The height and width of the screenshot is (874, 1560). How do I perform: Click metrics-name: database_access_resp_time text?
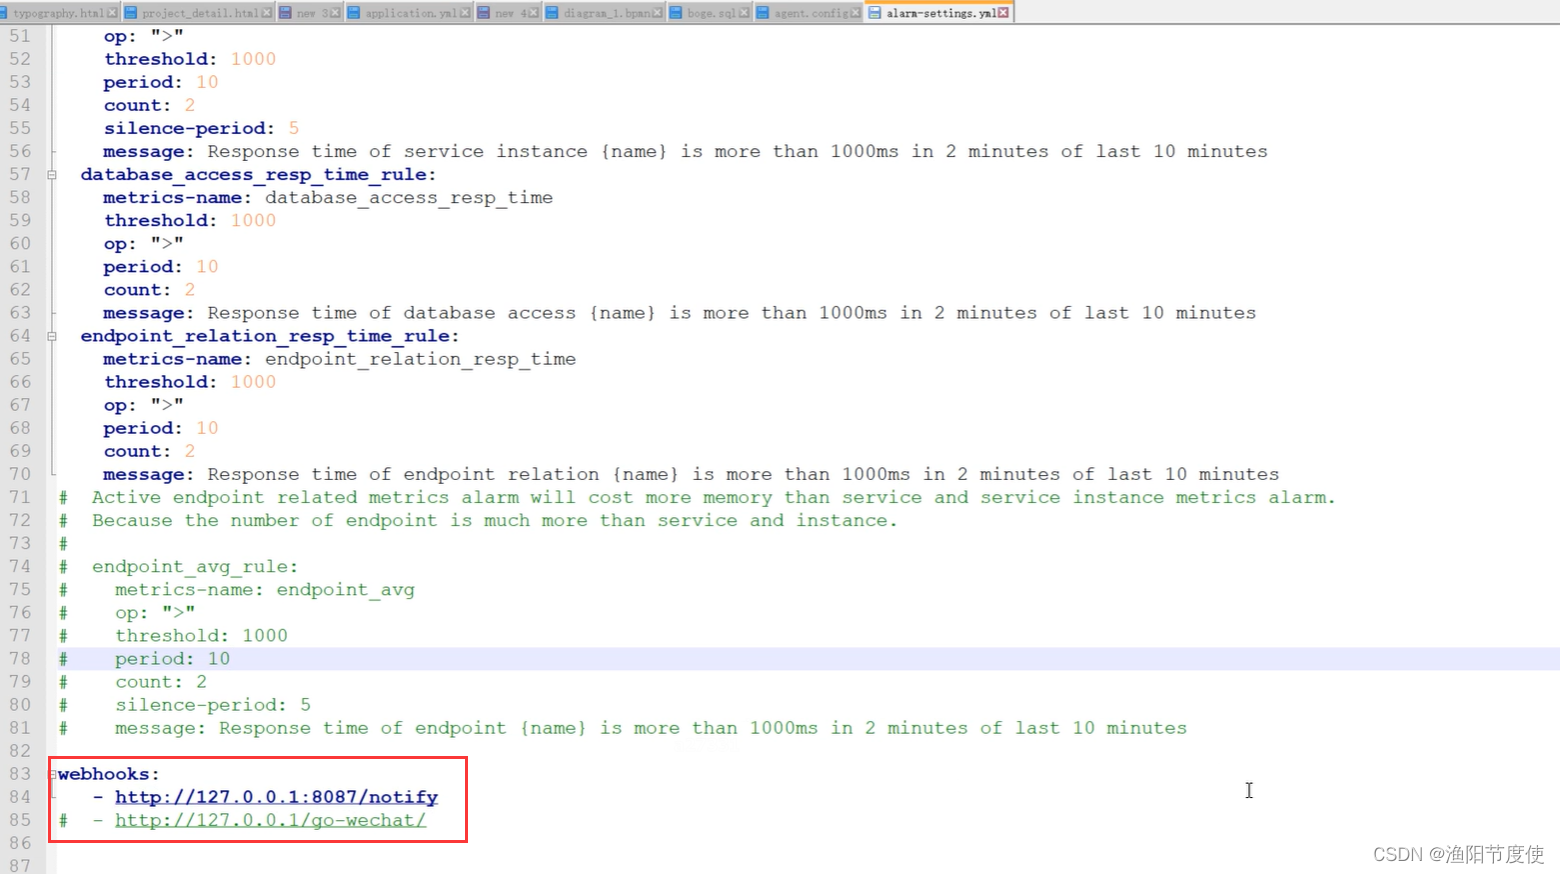pos(328,198)
